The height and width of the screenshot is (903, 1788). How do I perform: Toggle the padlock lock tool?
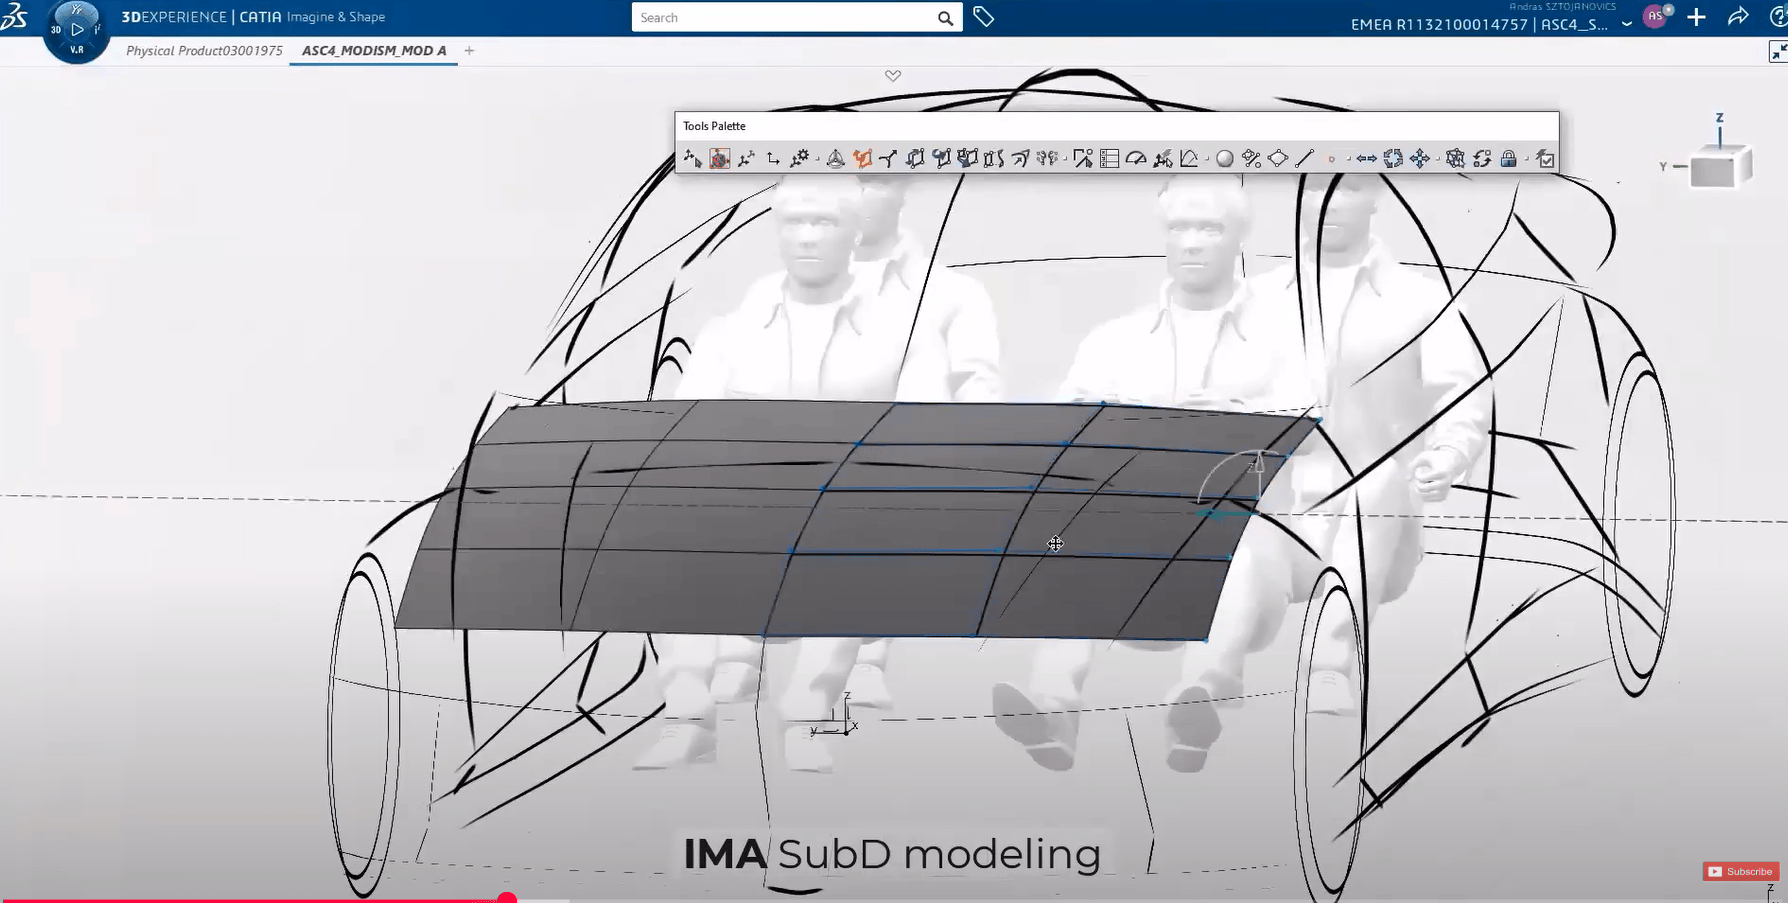1509,158
